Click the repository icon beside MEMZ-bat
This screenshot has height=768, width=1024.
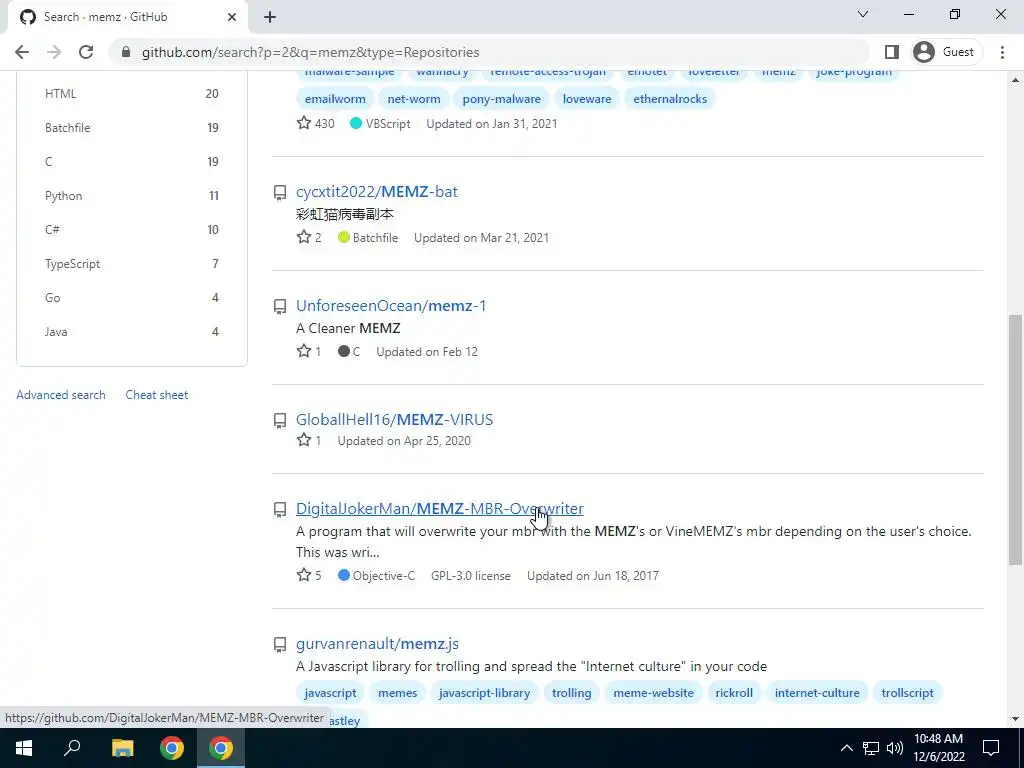280,193
